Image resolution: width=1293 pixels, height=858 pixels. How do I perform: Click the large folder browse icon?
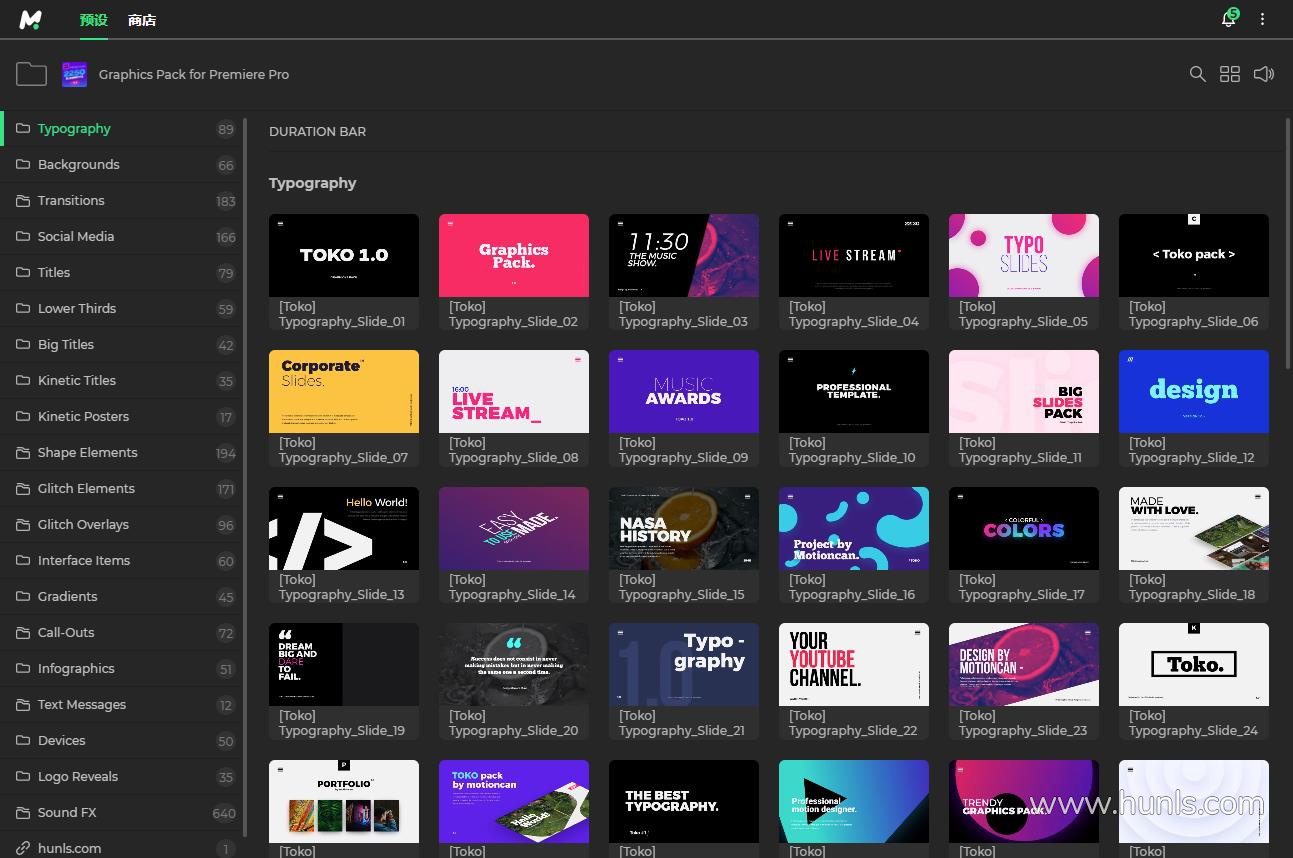[x=31, y=74]
